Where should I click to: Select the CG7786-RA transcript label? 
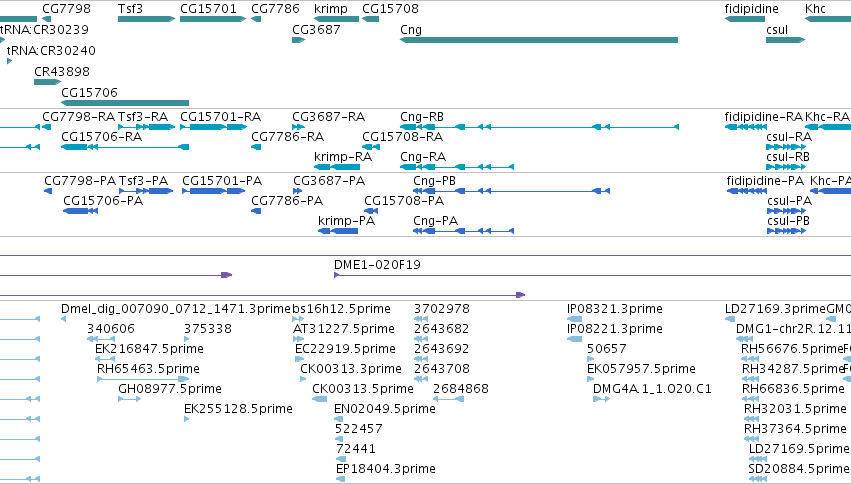288,137
